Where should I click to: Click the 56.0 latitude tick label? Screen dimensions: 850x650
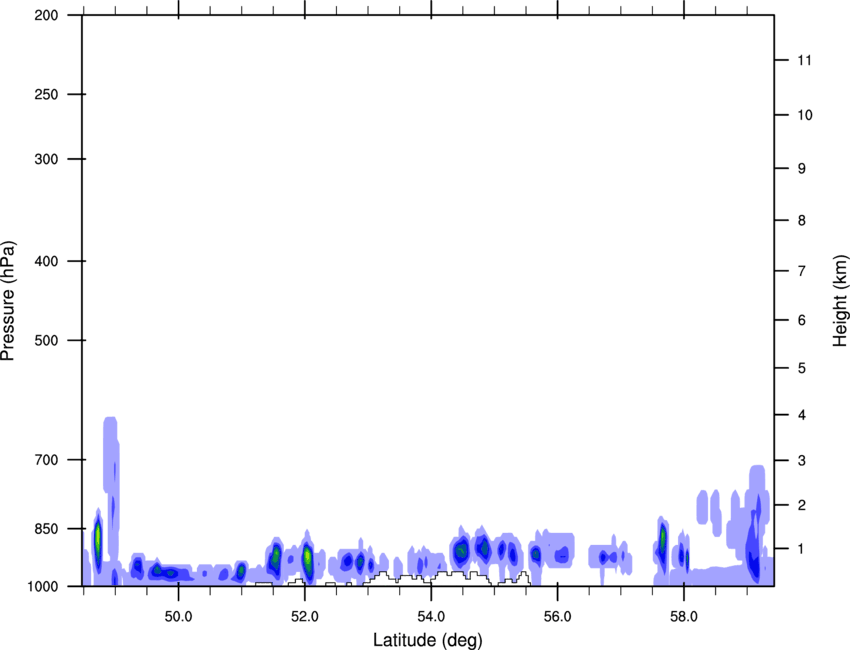558,616
